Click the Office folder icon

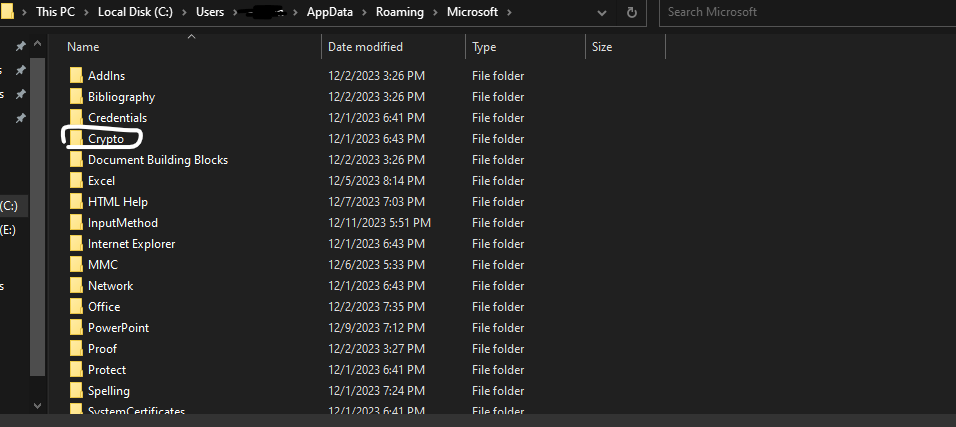[x=76, y=307]
